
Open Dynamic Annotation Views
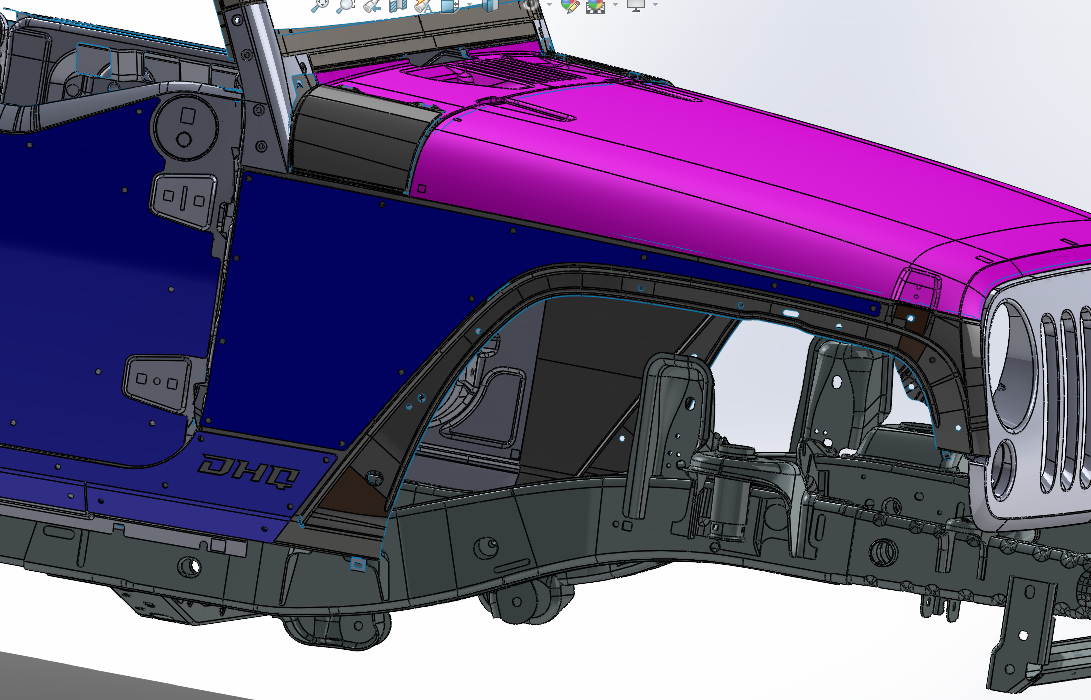[x=422, y=5]
